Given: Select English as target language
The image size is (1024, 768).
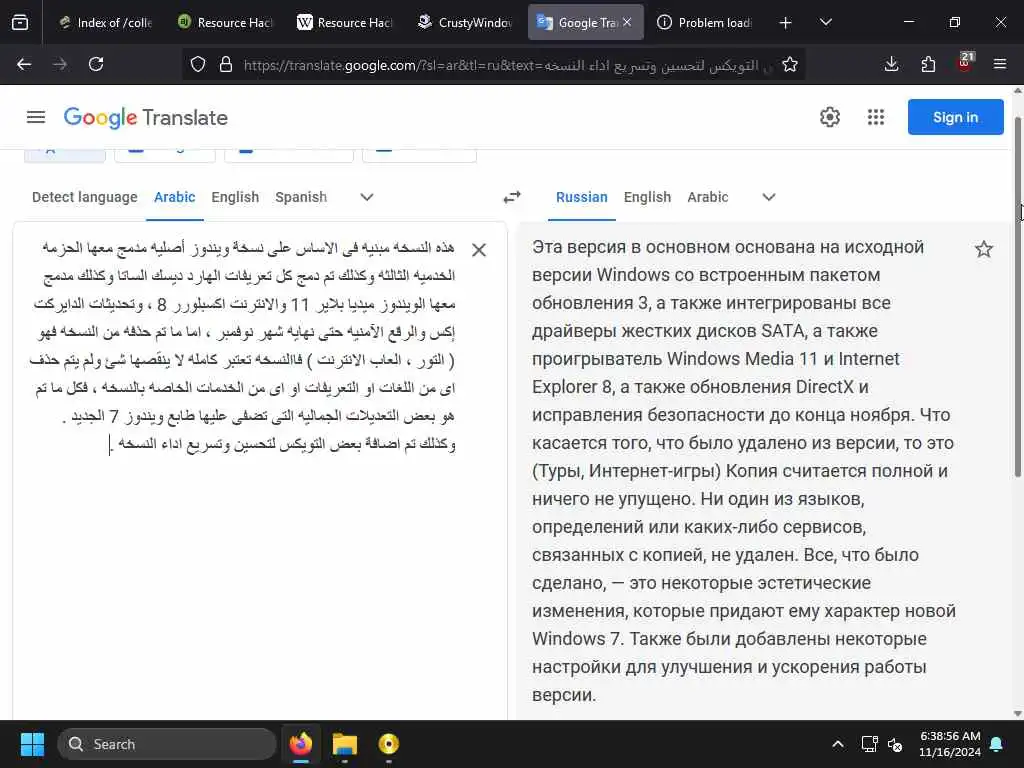Looking at the screenshot, I should click(x=647, y=197).
